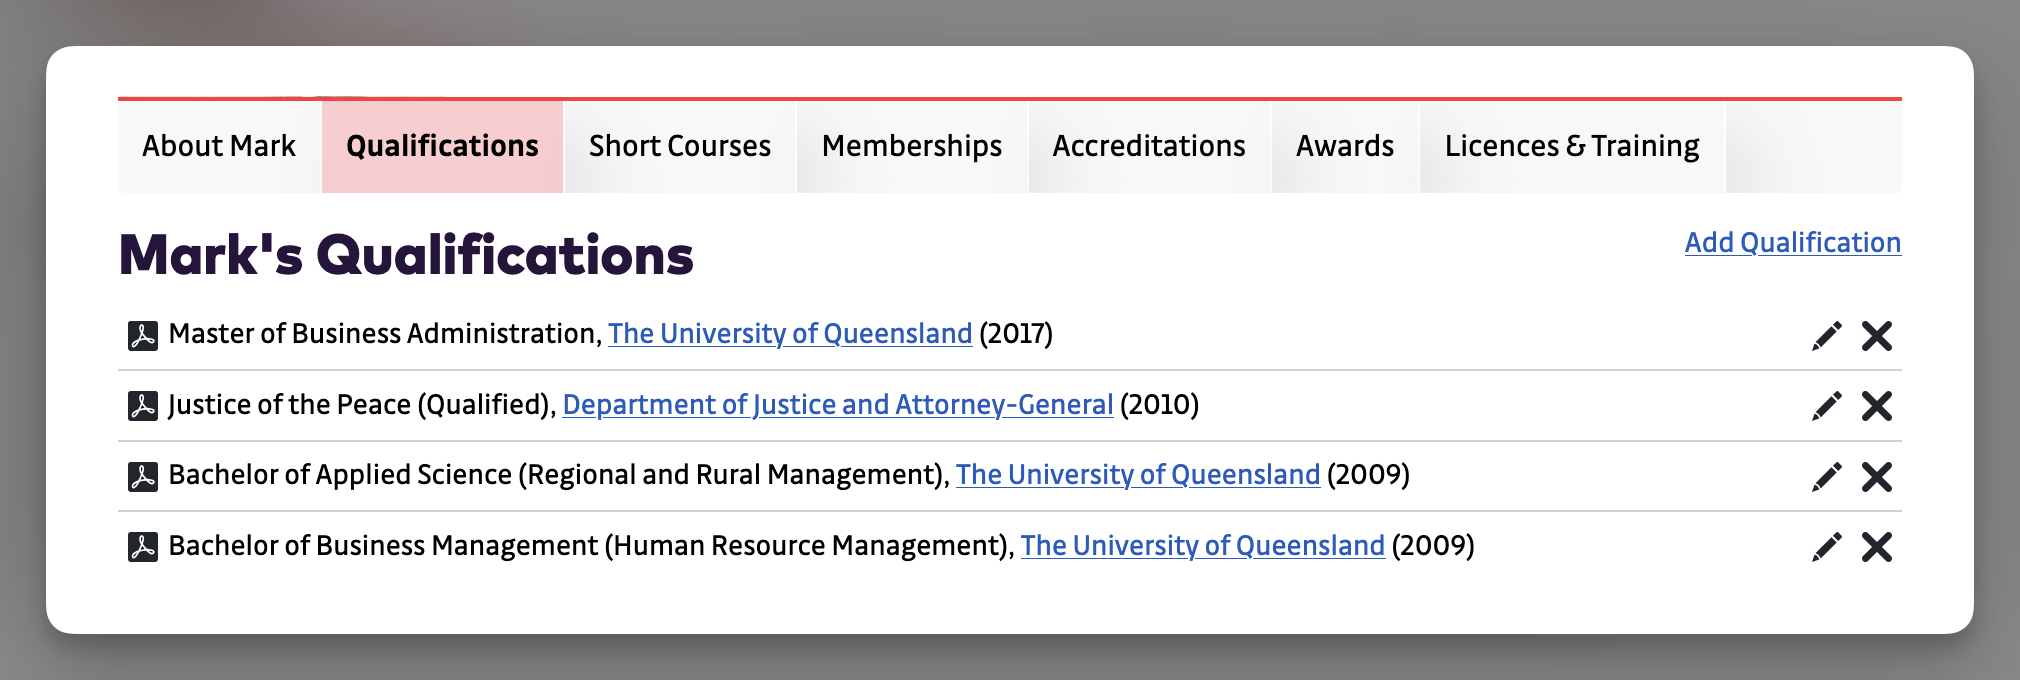Switch to the About Mark tab
2020x680 pixels.
tap(219, 146)
